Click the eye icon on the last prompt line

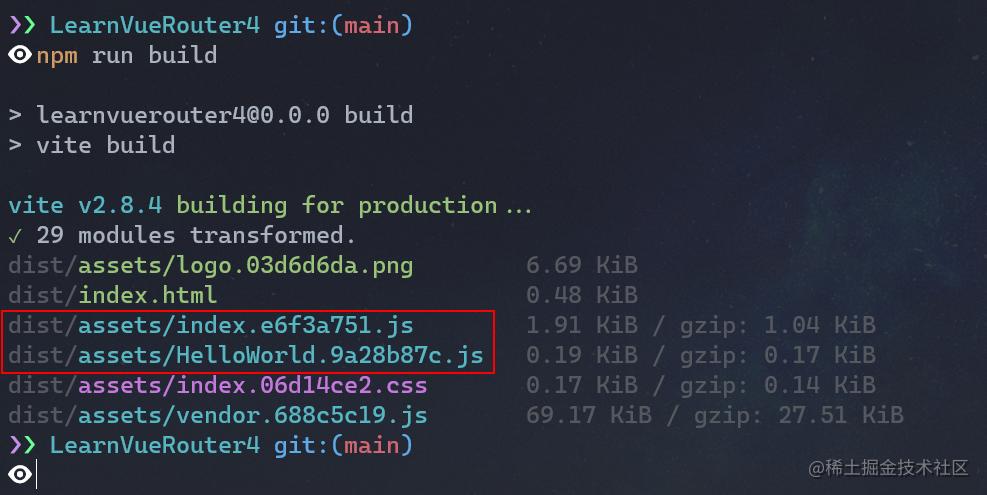tap(20, 474)
